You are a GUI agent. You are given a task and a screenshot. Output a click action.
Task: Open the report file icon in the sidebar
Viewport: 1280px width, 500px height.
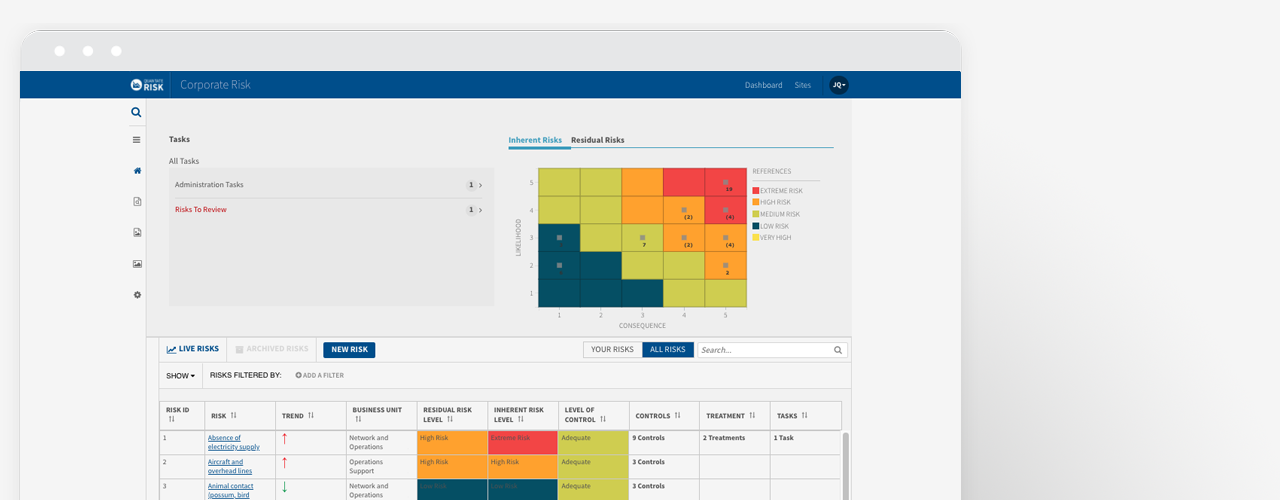[x=137, y=232]
